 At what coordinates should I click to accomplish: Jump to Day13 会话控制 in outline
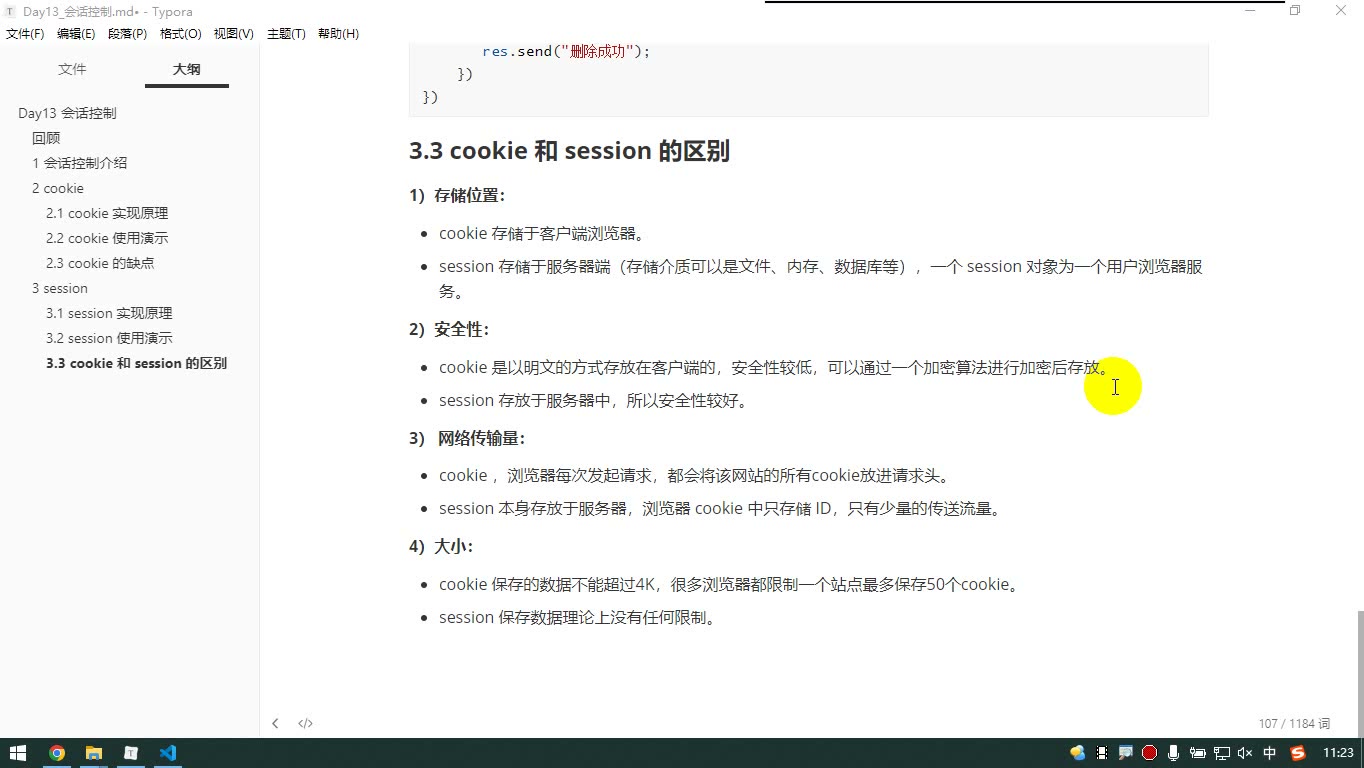point(67,113)
